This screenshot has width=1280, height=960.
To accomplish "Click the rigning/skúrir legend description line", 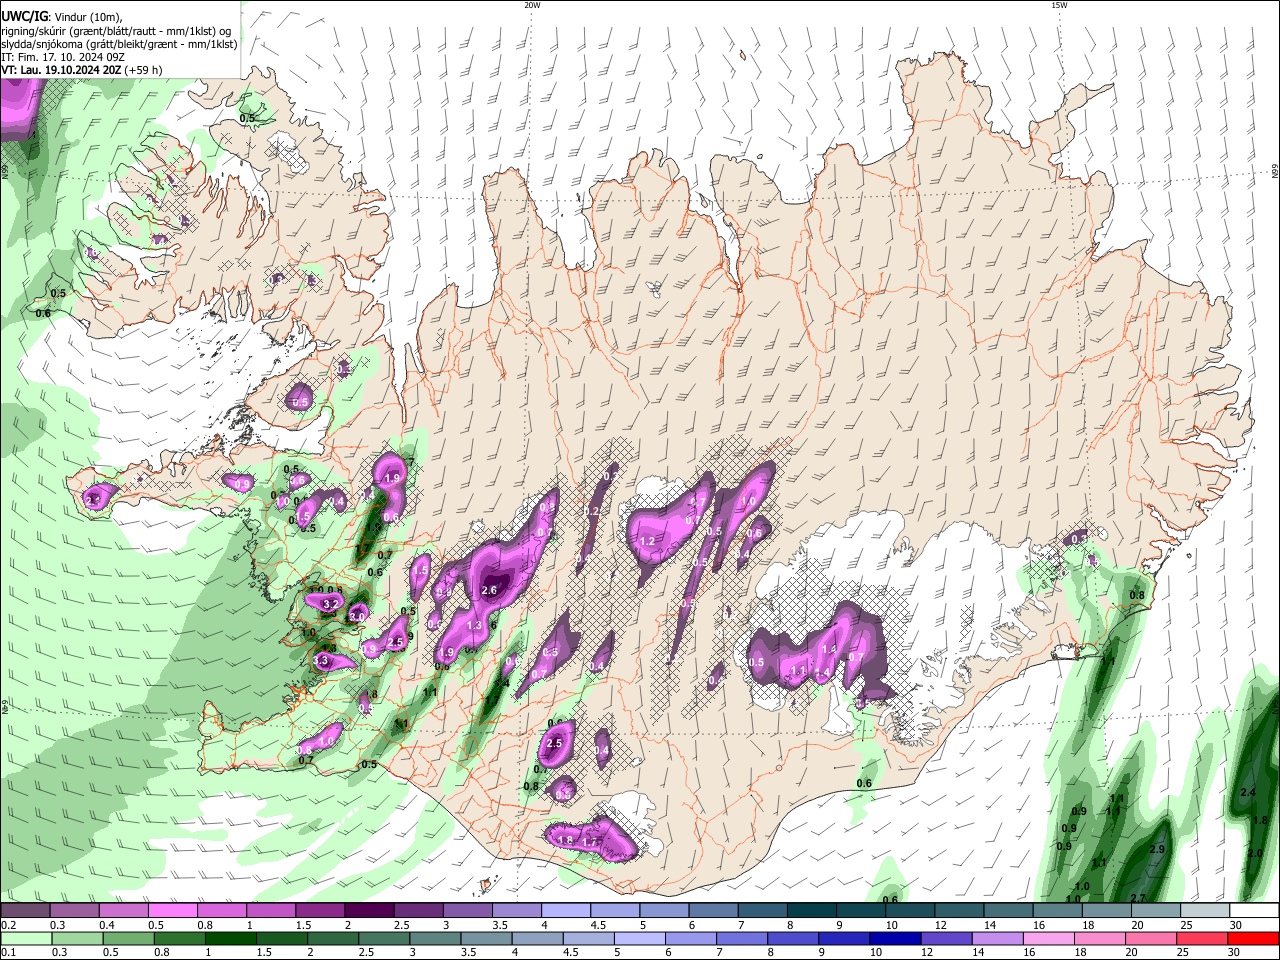I will click(x=116, y=31).
